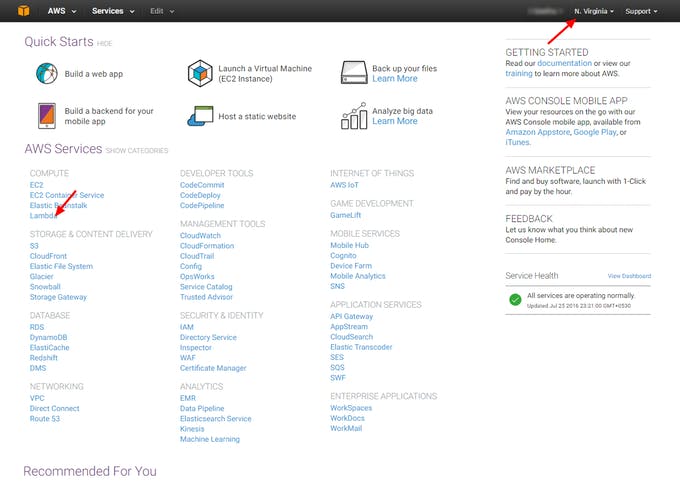Open the SNS service
Viewport: 680px width, 488px height.
(x=337, y=286)
